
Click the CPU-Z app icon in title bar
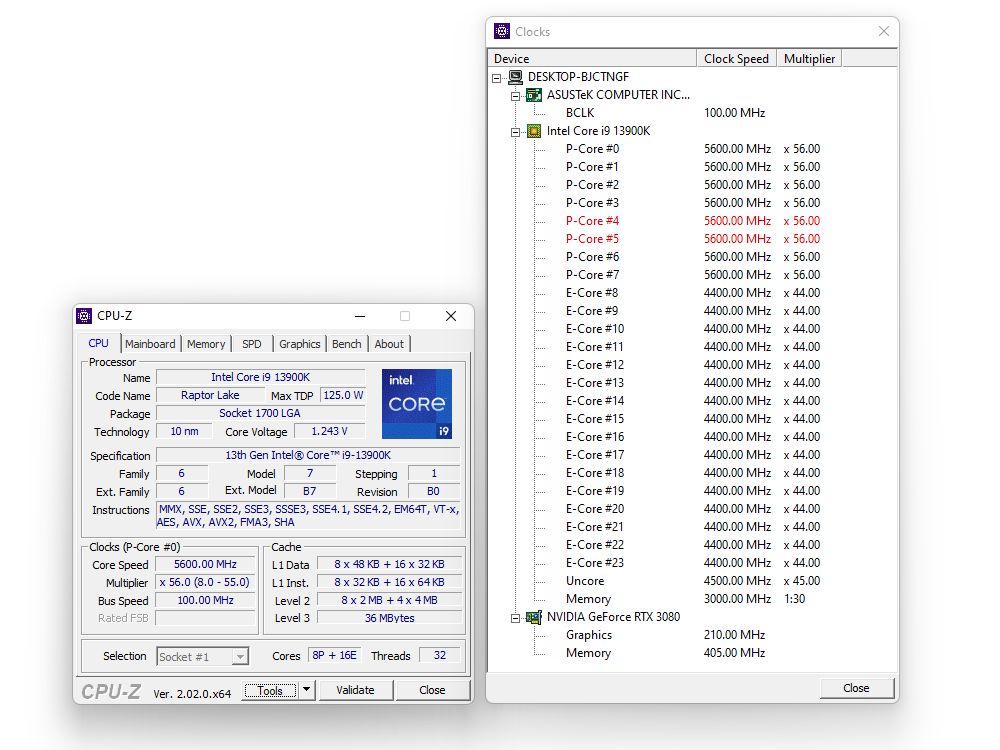click(84, 316)
